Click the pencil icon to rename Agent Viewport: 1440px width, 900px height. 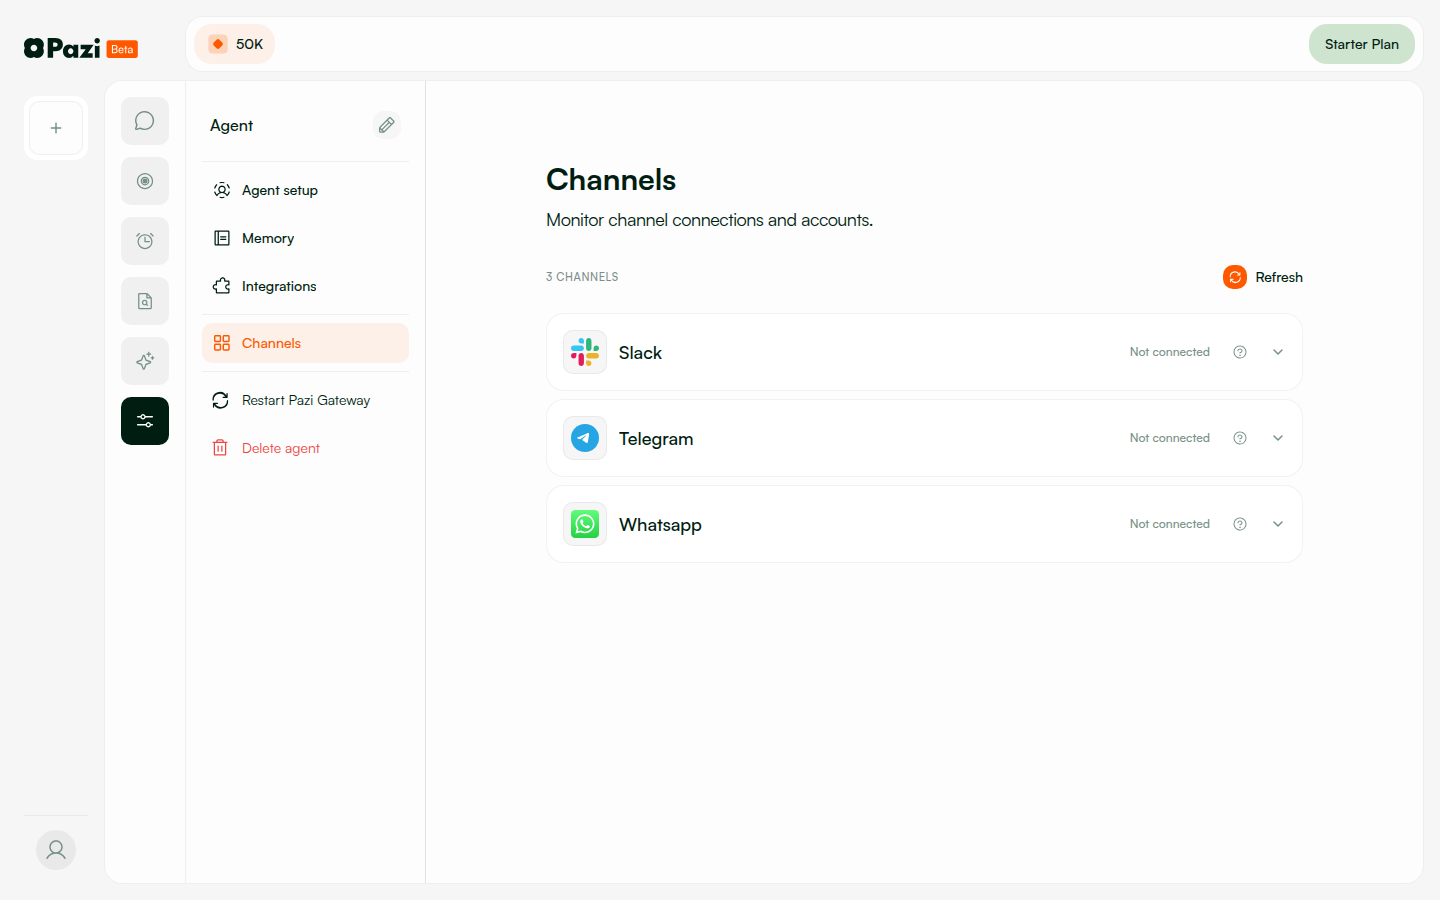pyautogui.click(x=387, y=124)
